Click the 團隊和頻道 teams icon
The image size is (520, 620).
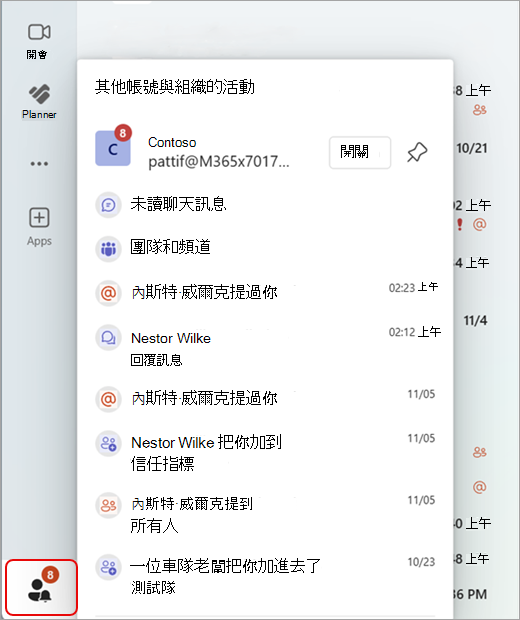108,248
